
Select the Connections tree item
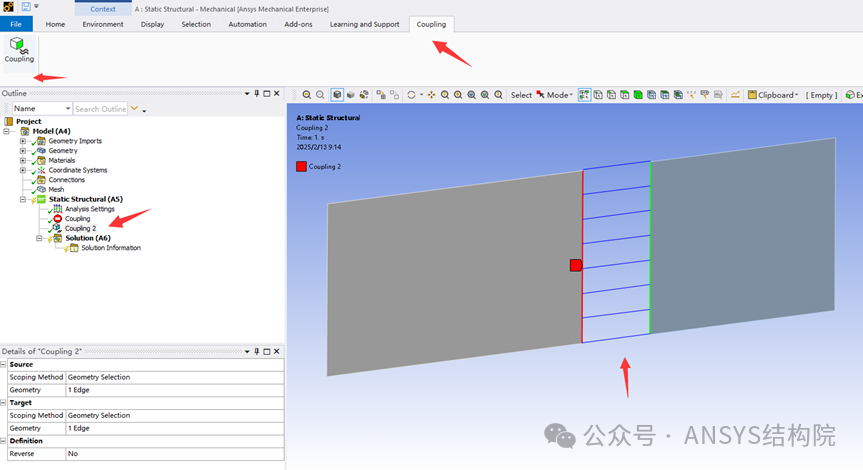pyautogui.click(x=66, y=180)
